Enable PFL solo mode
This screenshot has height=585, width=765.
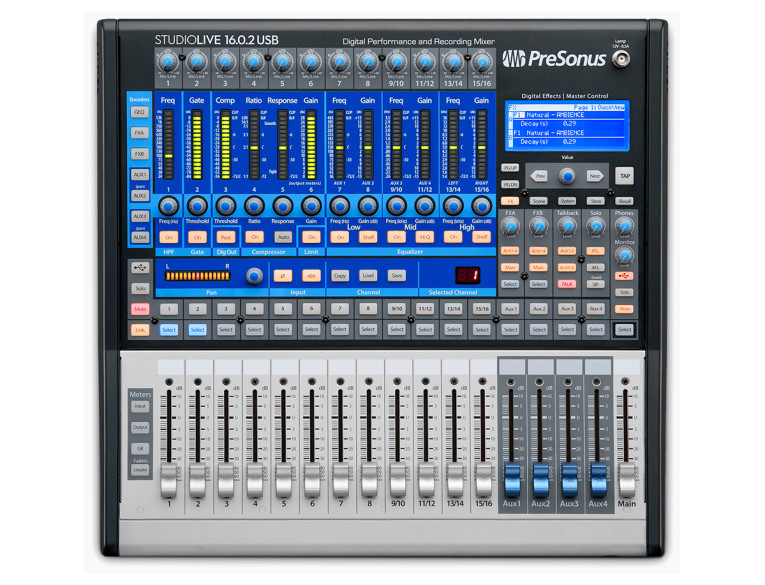point(595,251)
